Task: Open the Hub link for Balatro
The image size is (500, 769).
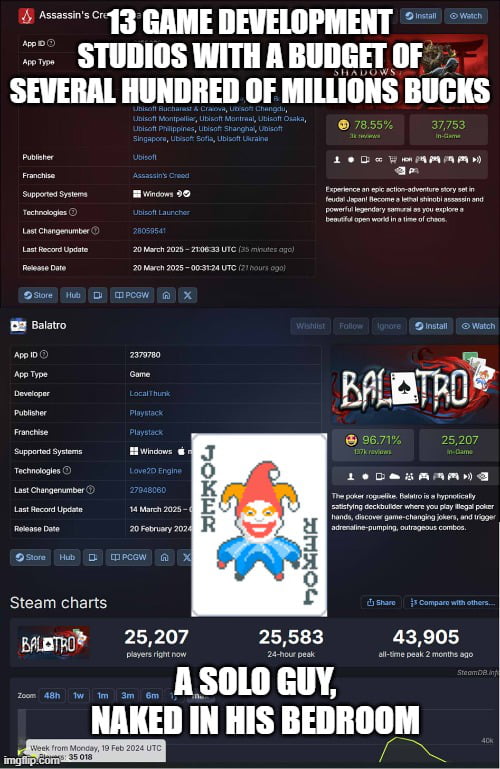Action: tap(67, 557)
